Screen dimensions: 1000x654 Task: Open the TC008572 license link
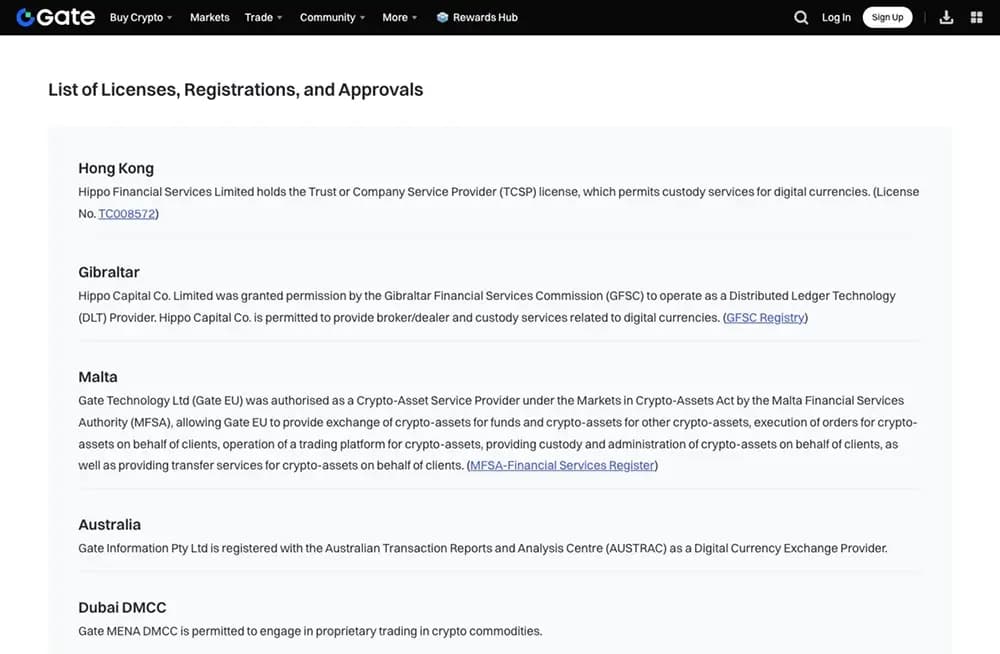coord(127,214)
